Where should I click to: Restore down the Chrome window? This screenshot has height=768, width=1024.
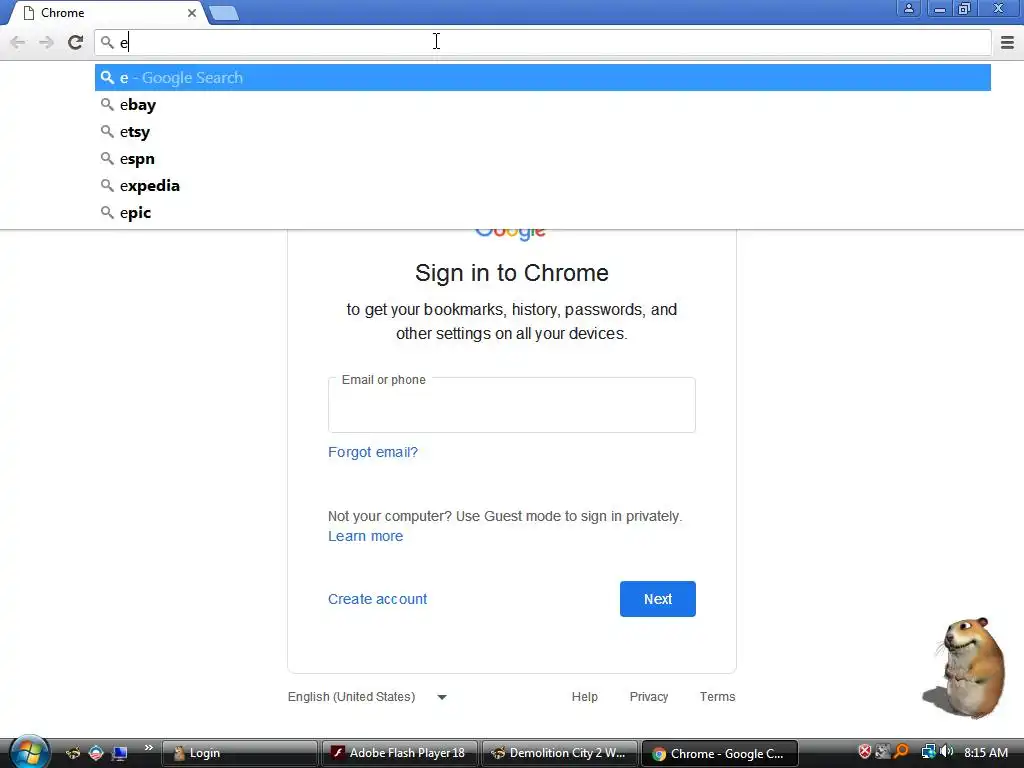click(964, 8)
